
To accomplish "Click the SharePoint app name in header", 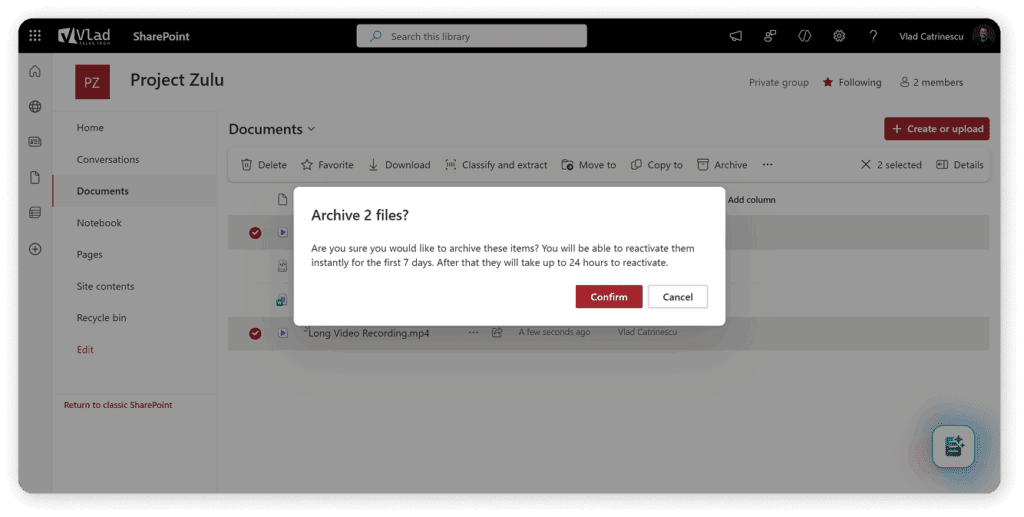I will (x=161, y=37).
